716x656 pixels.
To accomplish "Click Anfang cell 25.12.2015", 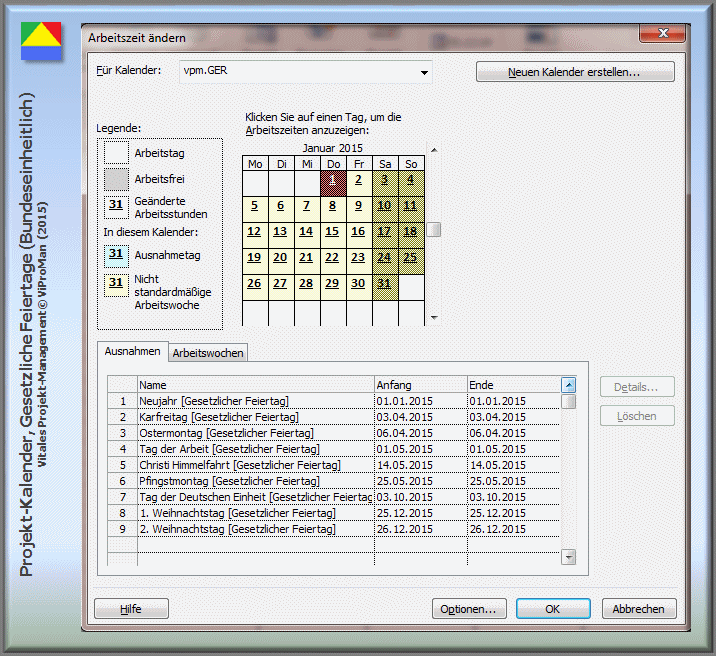I will tap(421, 513).
